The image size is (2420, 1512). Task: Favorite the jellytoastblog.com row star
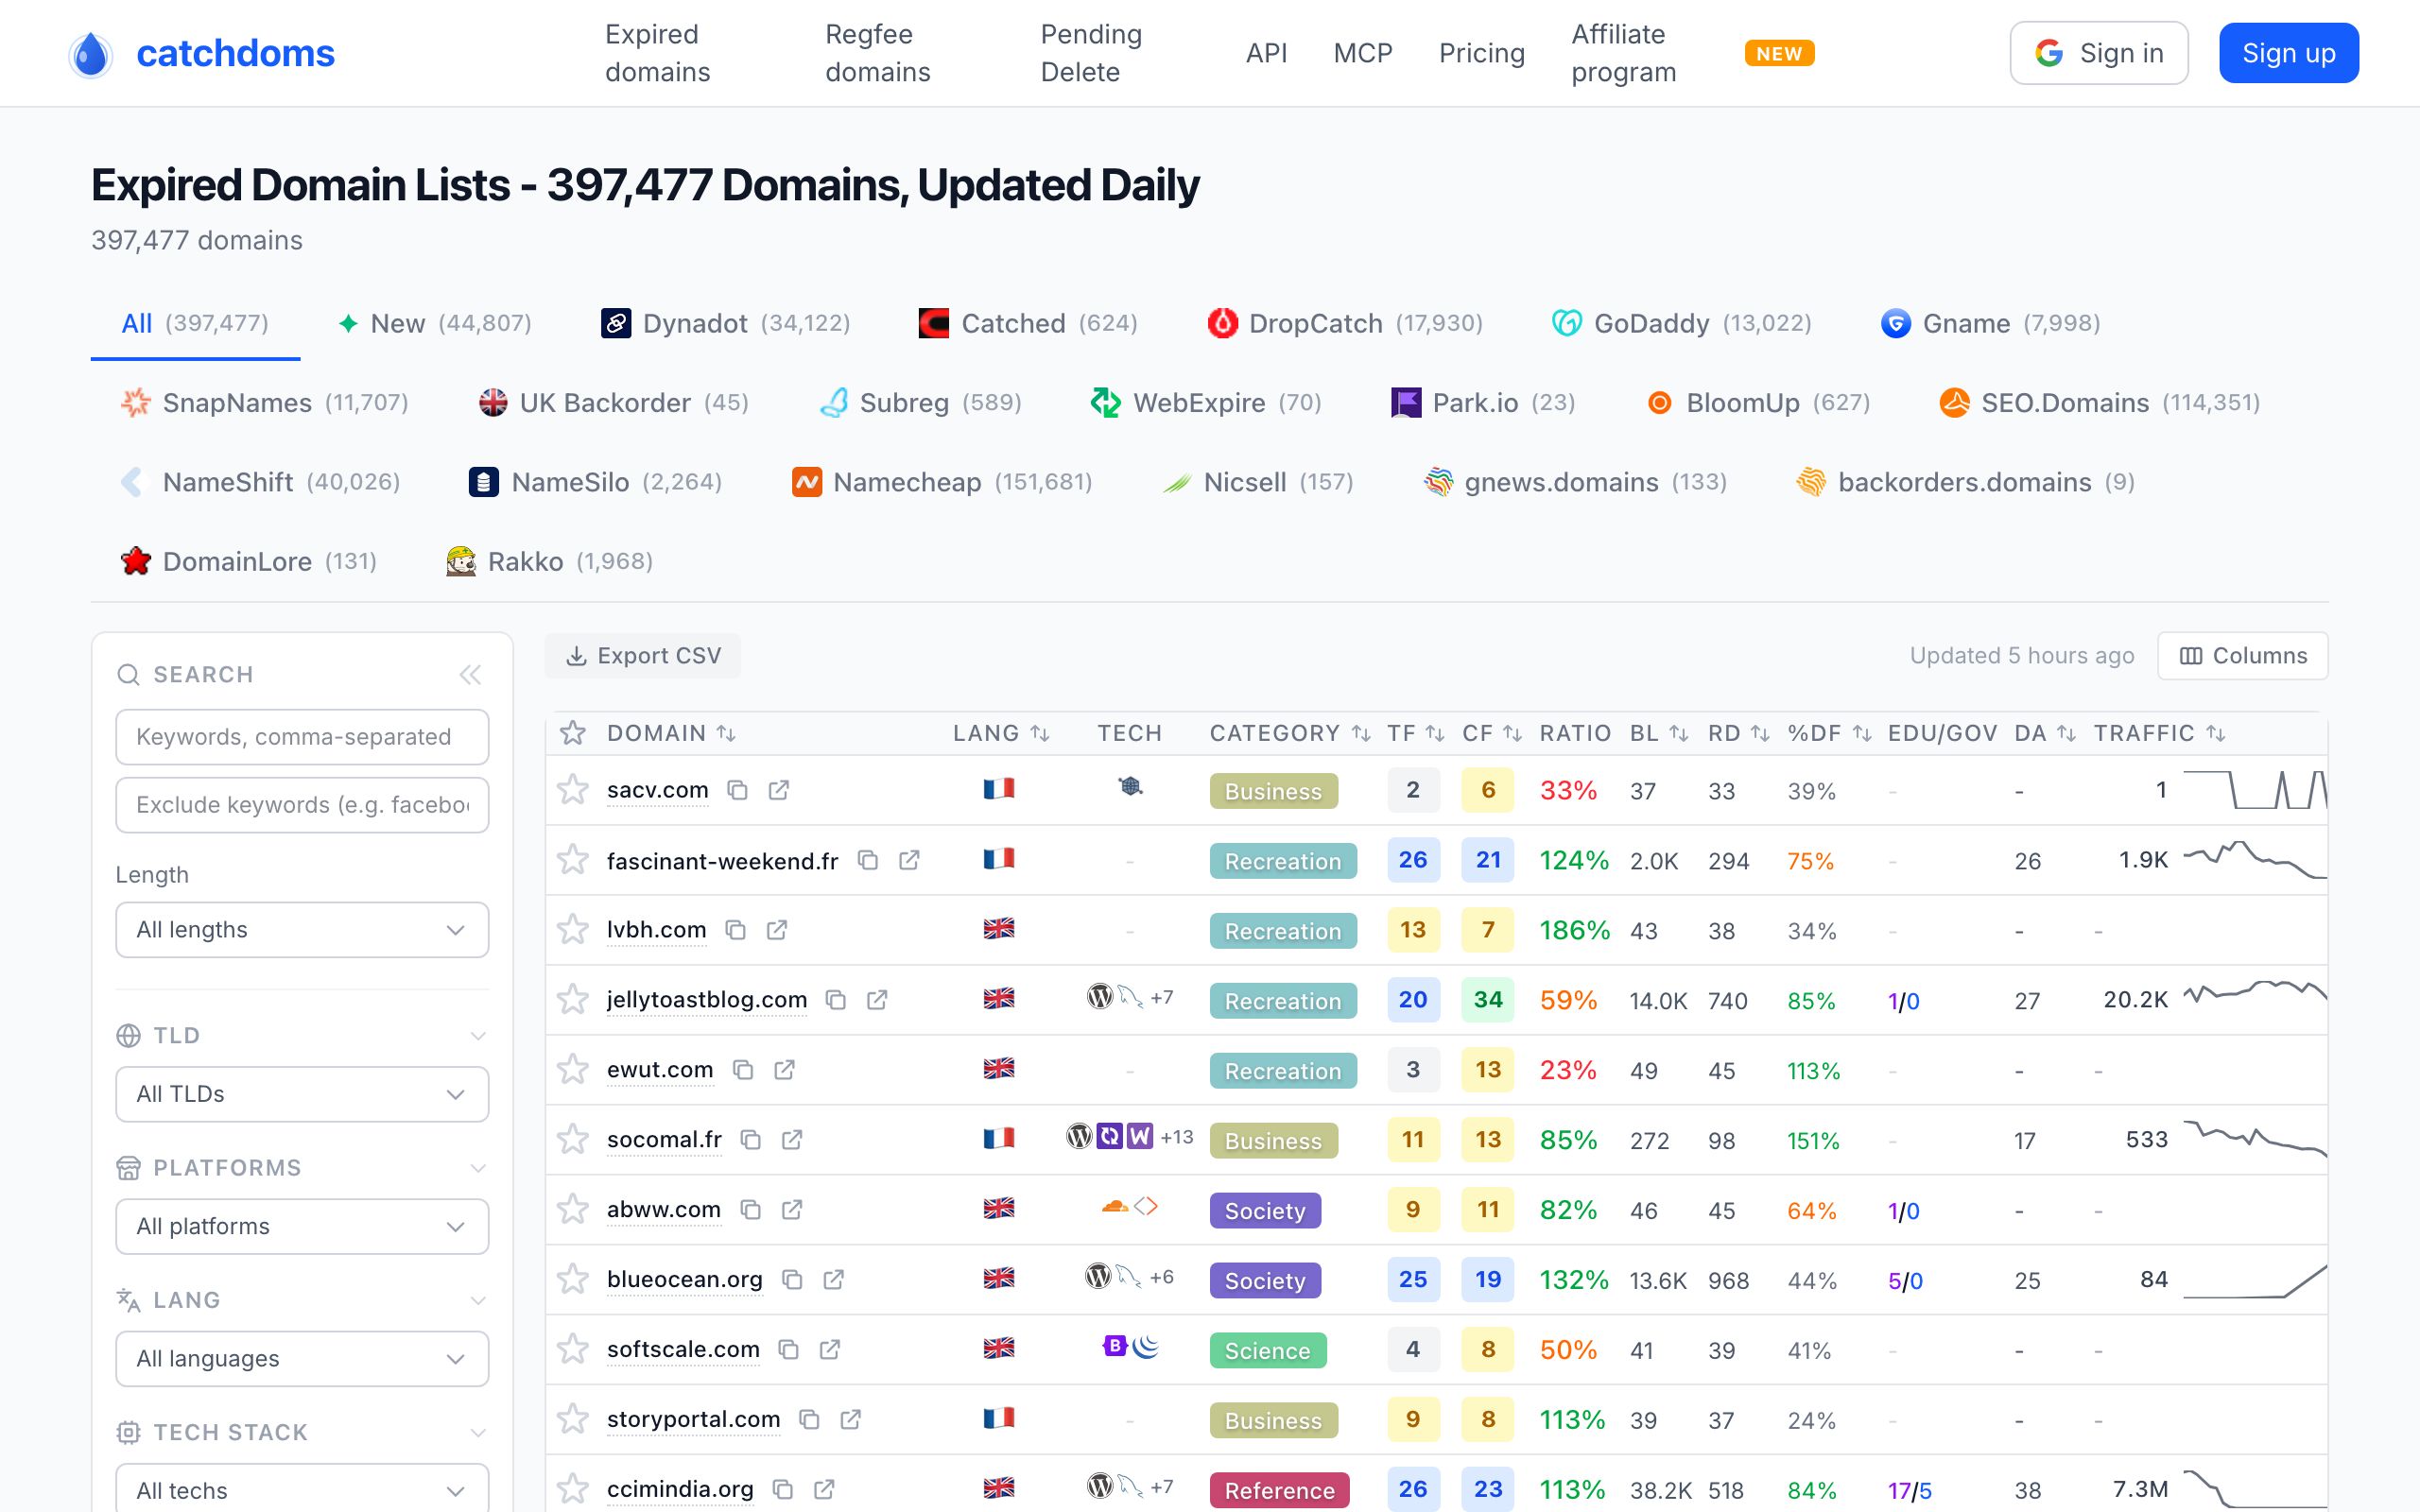tap(573, 1000)
